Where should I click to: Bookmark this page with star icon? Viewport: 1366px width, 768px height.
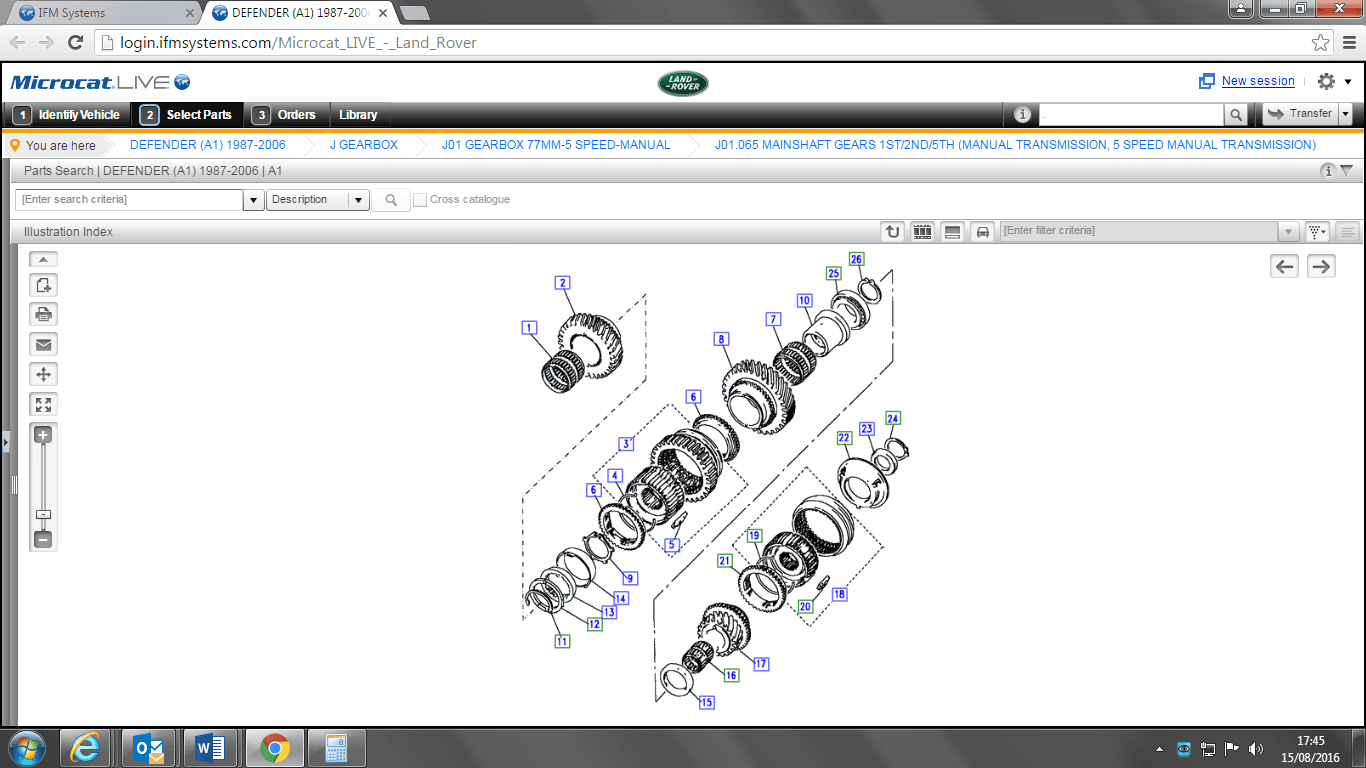pyautogui.click(x=1320, y=42)
